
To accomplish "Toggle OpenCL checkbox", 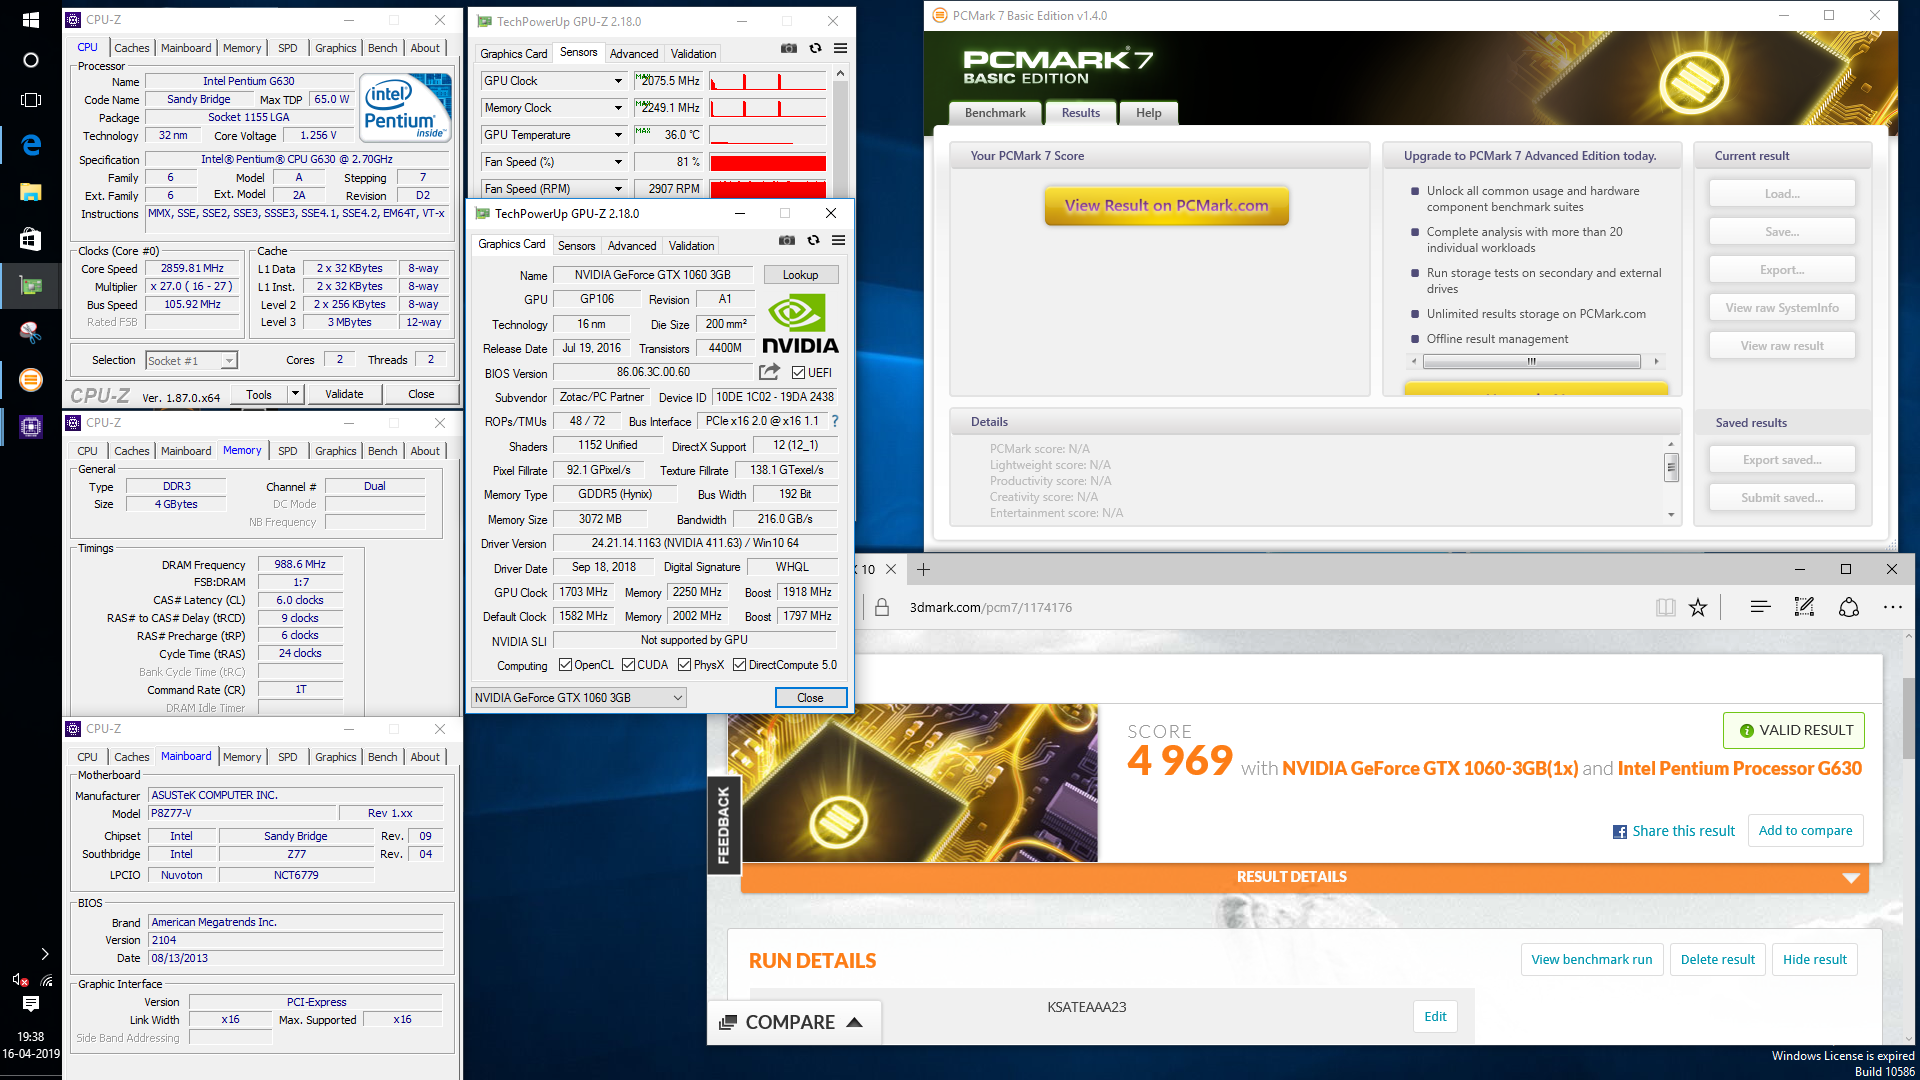I will click(565, 665).
